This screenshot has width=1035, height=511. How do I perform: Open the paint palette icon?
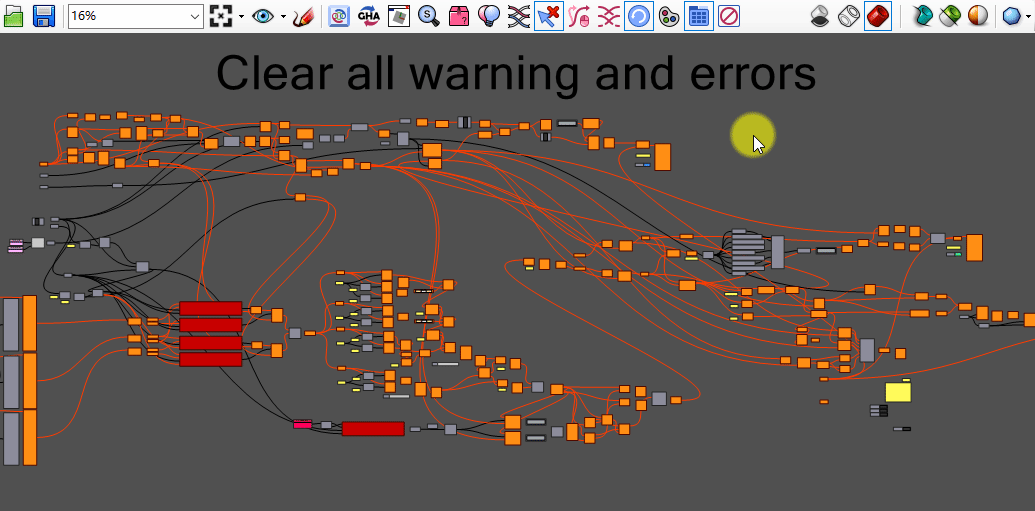click(669, 16)
